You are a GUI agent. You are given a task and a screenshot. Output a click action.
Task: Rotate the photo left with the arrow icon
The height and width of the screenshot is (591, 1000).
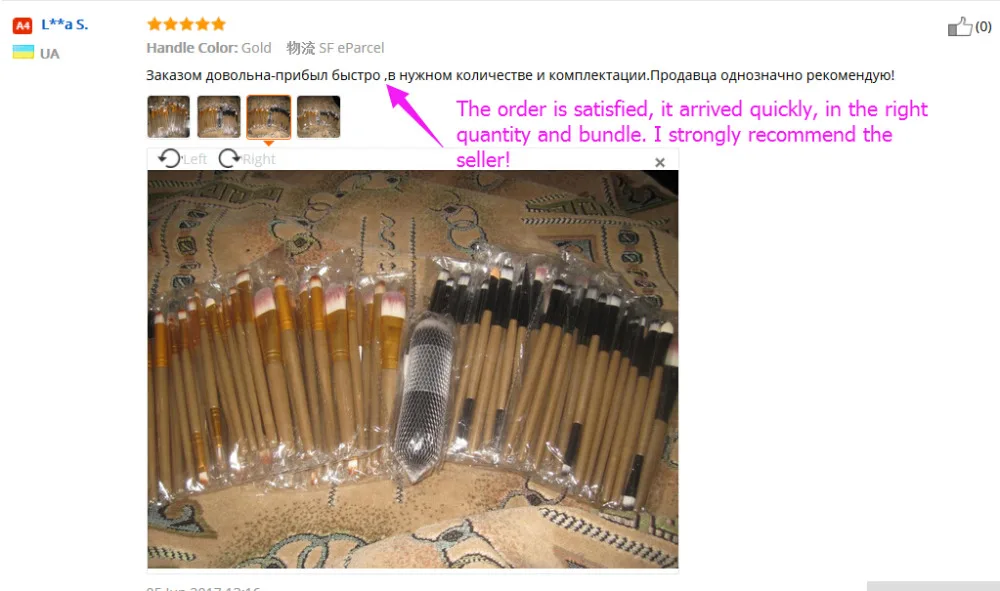point(170,157)
